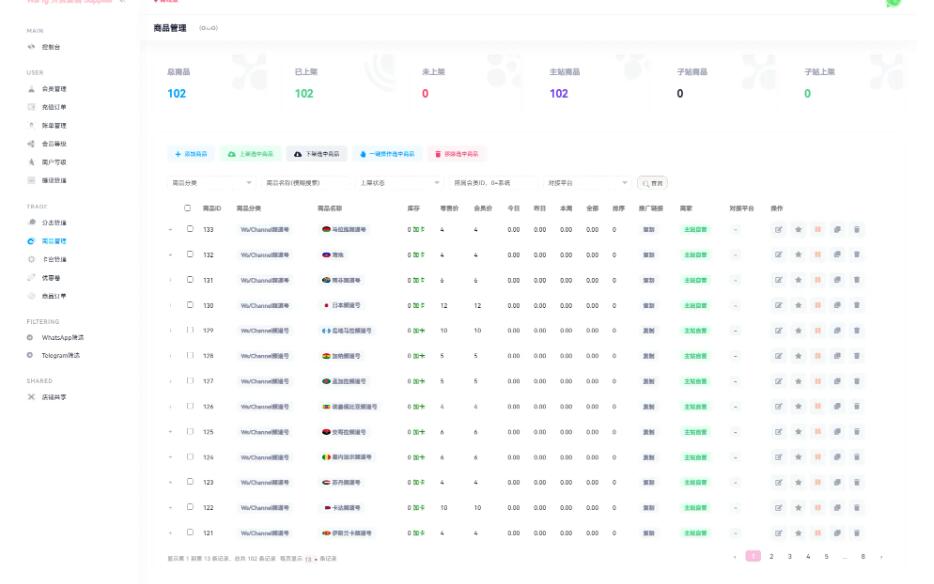Click the 查询 search button
Screen dimensions: 934x584
[652, 183]
